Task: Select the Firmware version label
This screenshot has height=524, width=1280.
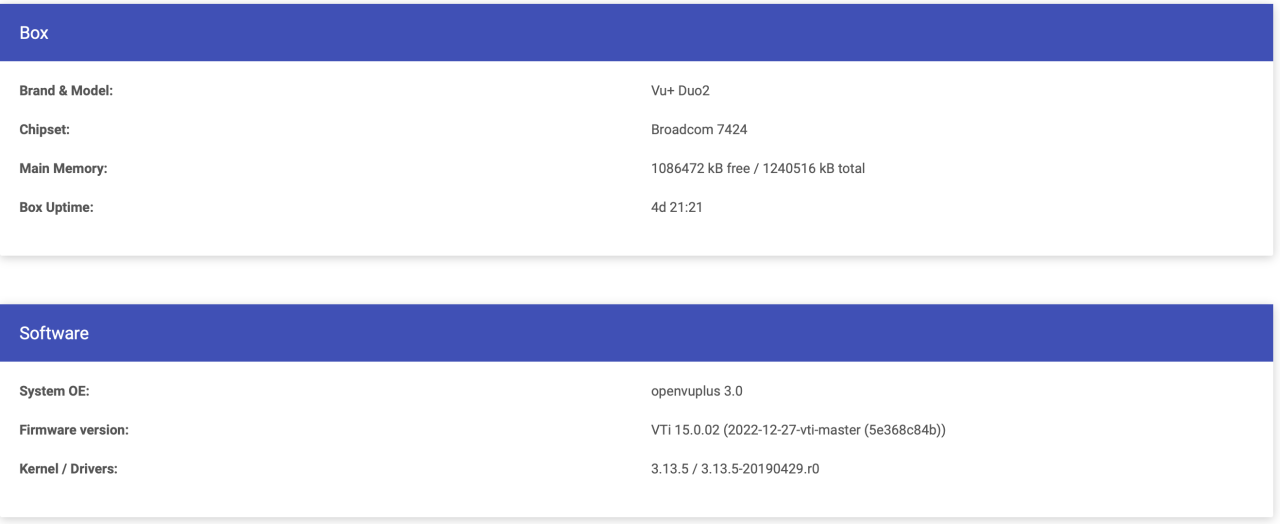Action: tap(74, 430)
